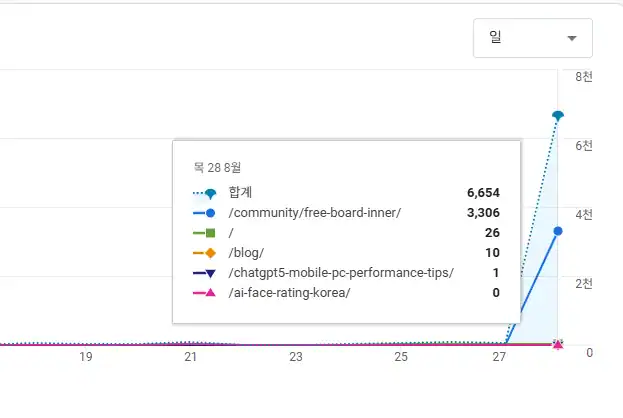Click the teal 합계 data point on chart
Viewport: 623px width, 418px height.
click(558, 116)
